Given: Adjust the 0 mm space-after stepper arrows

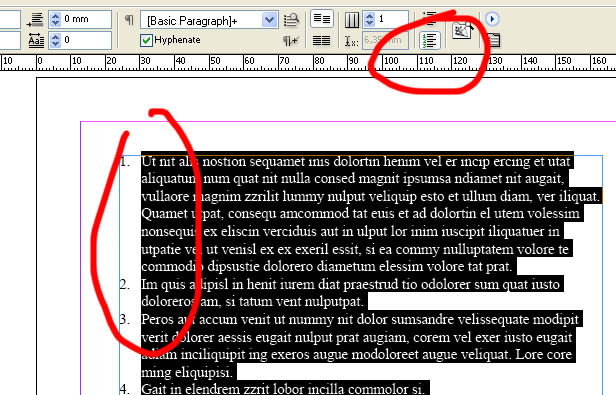Looking at the screenshot, I should click(x=55, y=19).
